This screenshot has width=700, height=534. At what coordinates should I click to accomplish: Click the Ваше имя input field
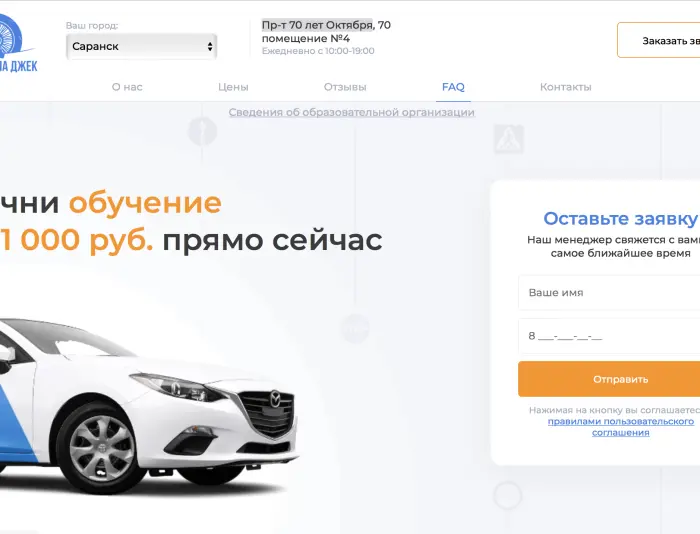tap(609, 292)
